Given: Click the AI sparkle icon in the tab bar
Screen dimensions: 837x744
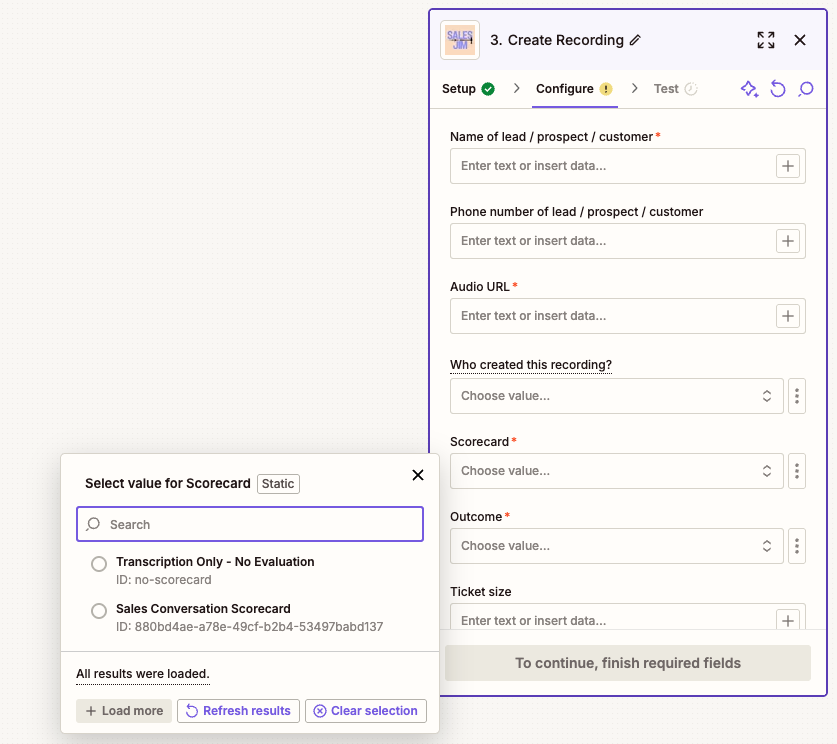Looking at the screenshot, I should pyautogui.click(x=749, y=89).
